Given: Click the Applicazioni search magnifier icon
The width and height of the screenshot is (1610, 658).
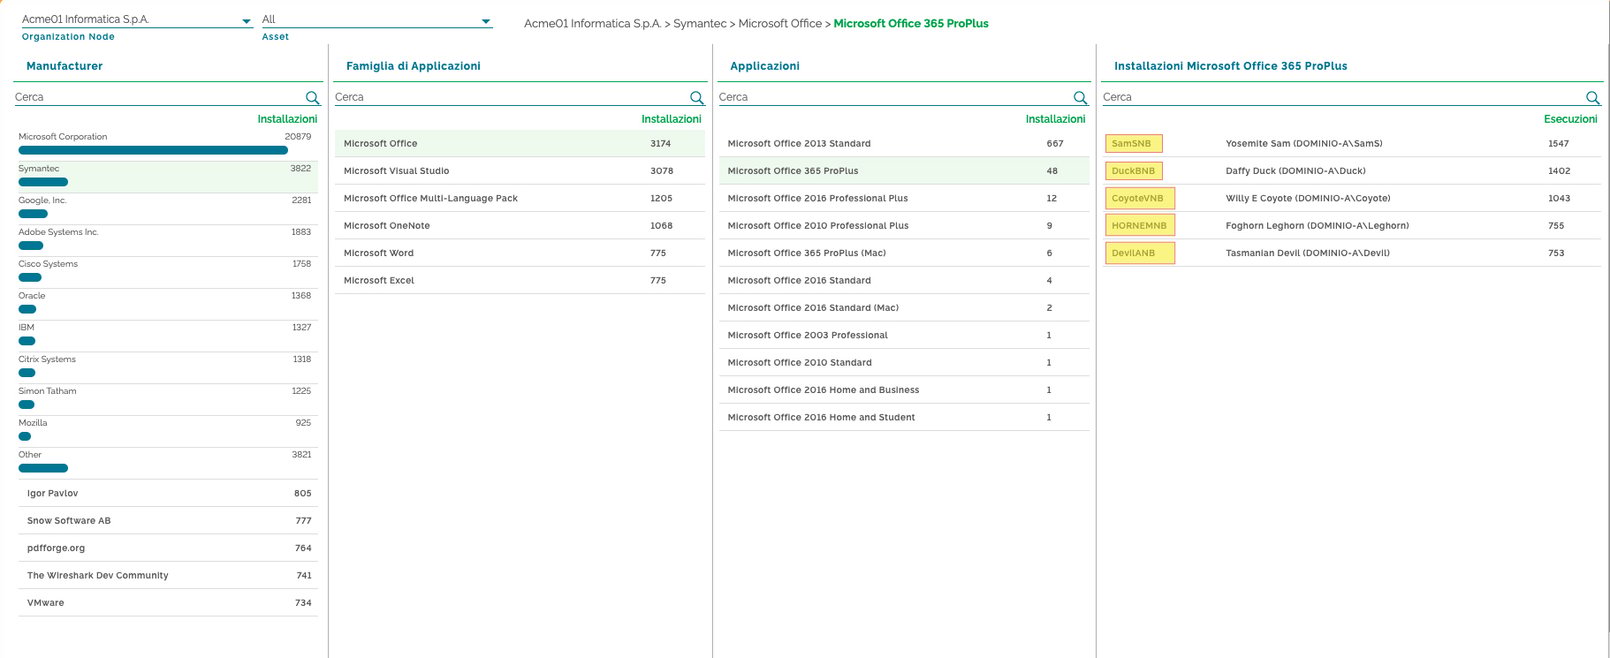Looking at the screenshot, I should click(1080, 98).
